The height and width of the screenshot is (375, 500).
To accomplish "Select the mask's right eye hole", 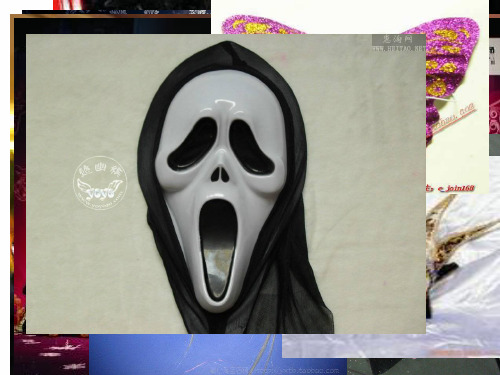I will coord(252,147).
